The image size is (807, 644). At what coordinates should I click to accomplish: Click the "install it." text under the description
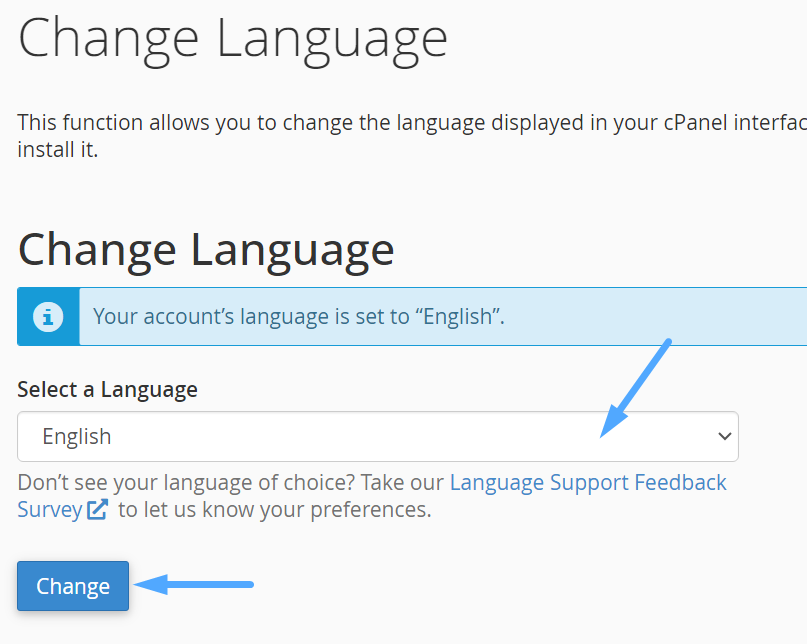pos(57,150)
